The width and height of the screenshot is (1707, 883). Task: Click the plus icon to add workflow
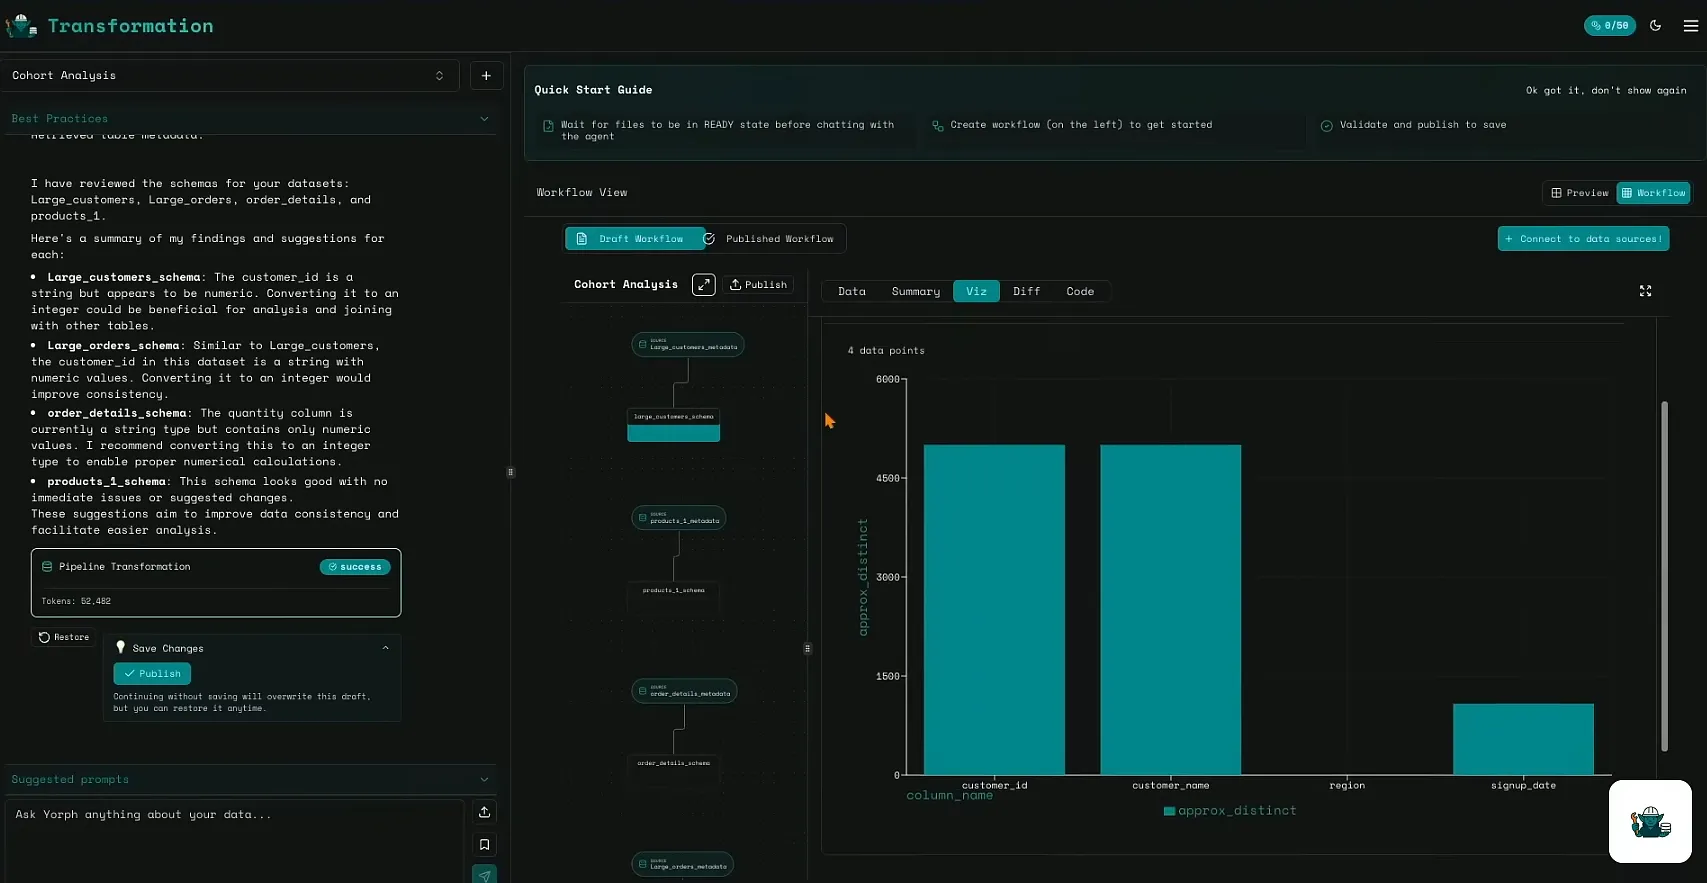pyautogui.click(x=486, y=76)
